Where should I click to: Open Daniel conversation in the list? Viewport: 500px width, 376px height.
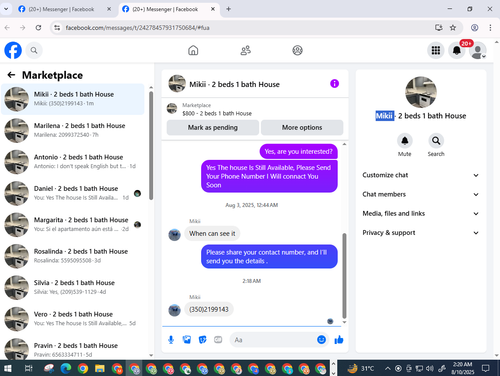(x=73, y=193)
